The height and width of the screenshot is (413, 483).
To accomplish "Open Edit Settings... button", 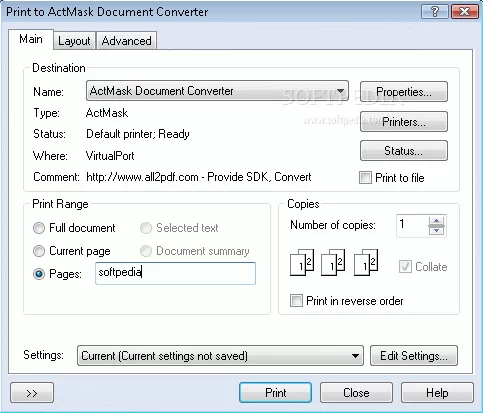I will coord(414,356).
